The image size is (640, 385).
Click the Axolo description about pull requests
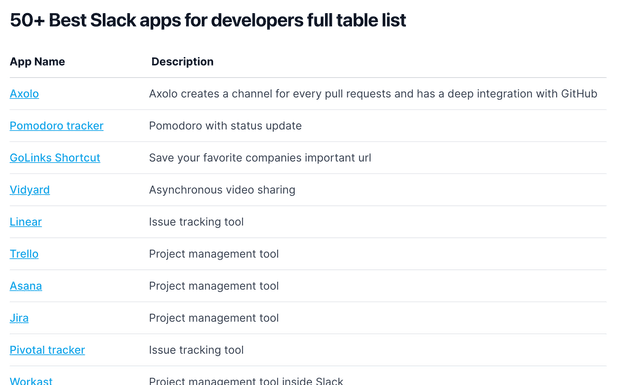[x=373, y=94]
